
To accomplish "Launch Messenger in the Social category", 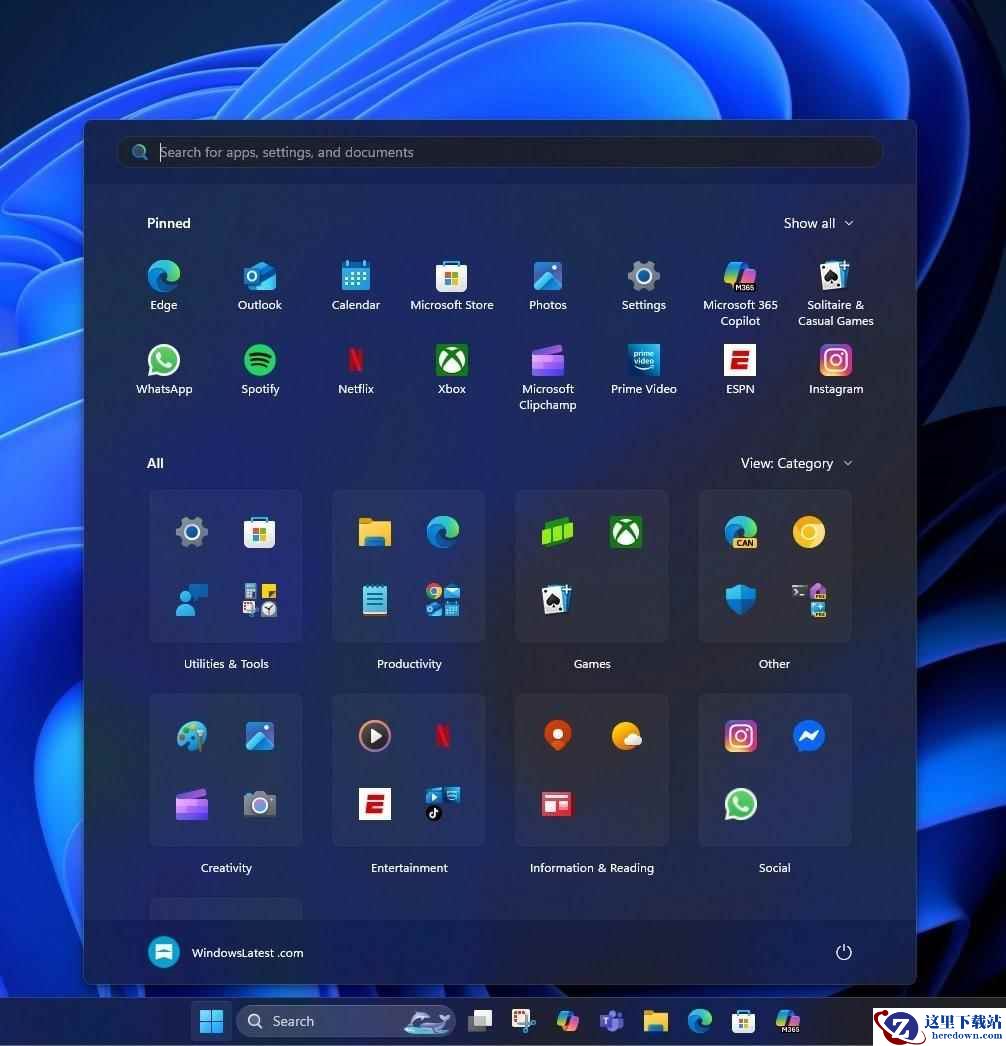I will 809,736.
